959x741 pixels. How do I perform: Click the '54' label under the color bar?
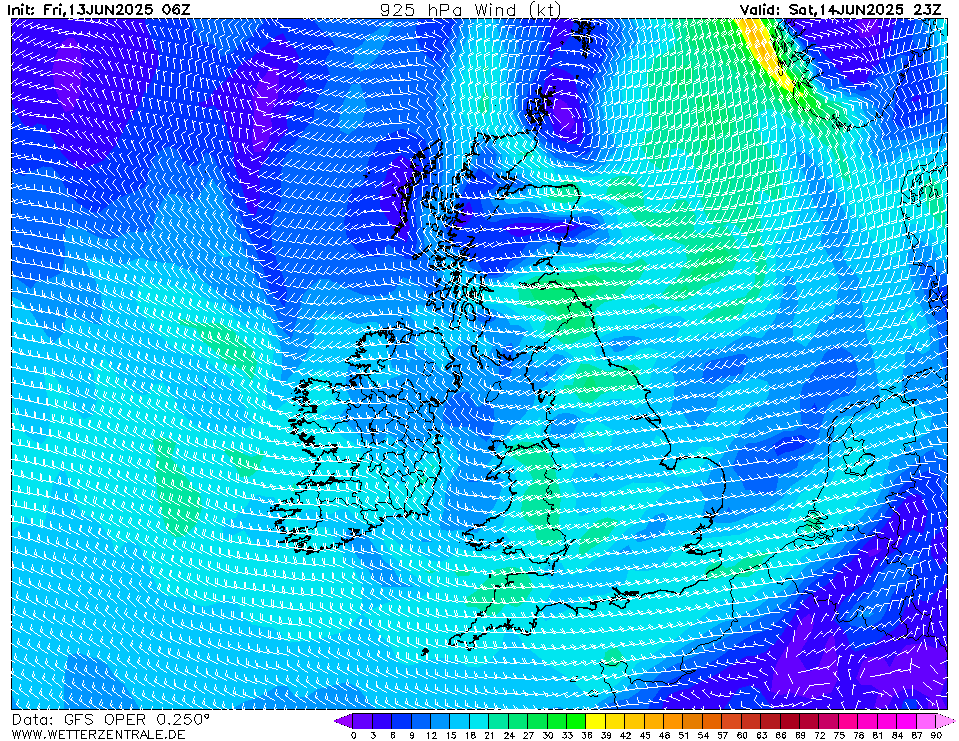point(703,735)
